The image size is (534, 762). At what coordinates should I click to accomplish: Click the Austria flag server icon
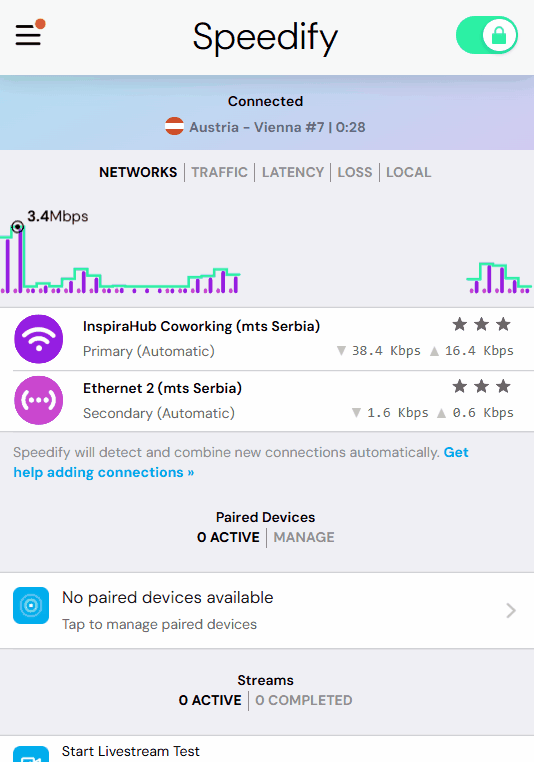click(174, 127)
